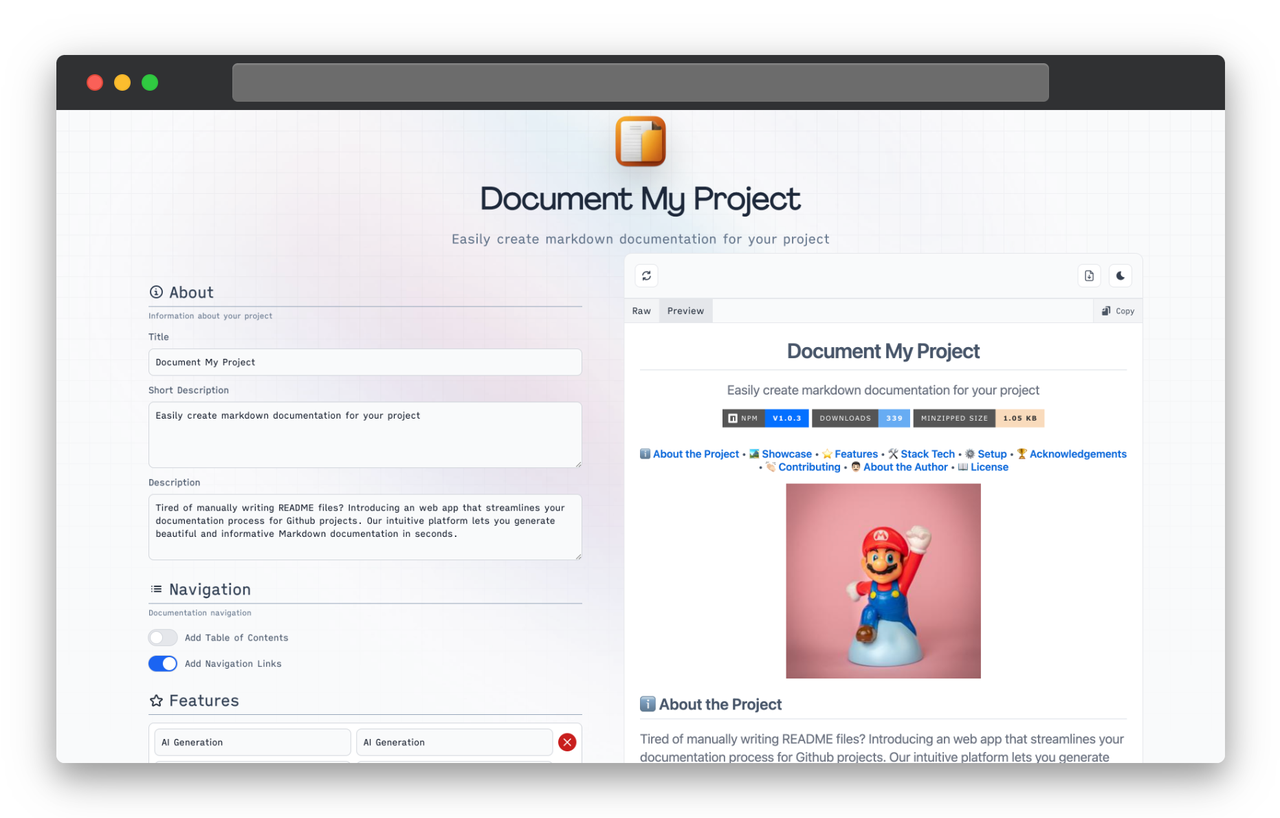The image size is (1280, 818).
Task: Select the Preview tab
Action: tap(685, 310)
